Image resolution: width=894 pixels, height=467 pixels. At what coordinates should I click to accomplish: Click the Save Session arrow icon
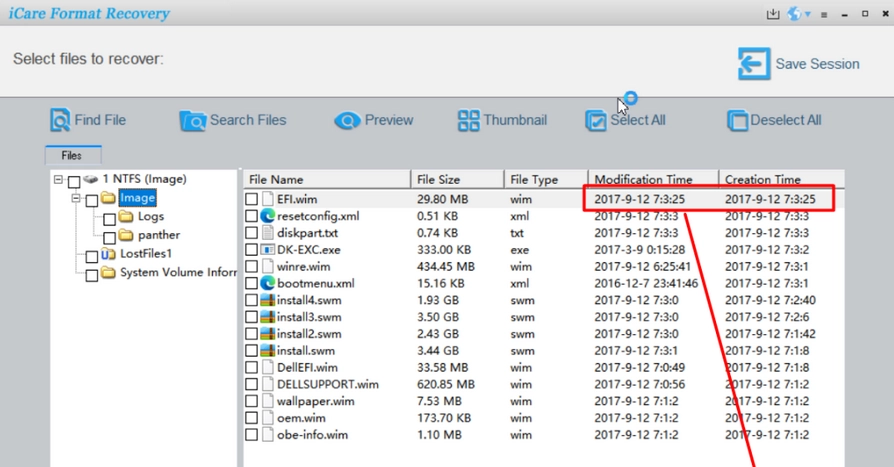[x=754, y=63]
